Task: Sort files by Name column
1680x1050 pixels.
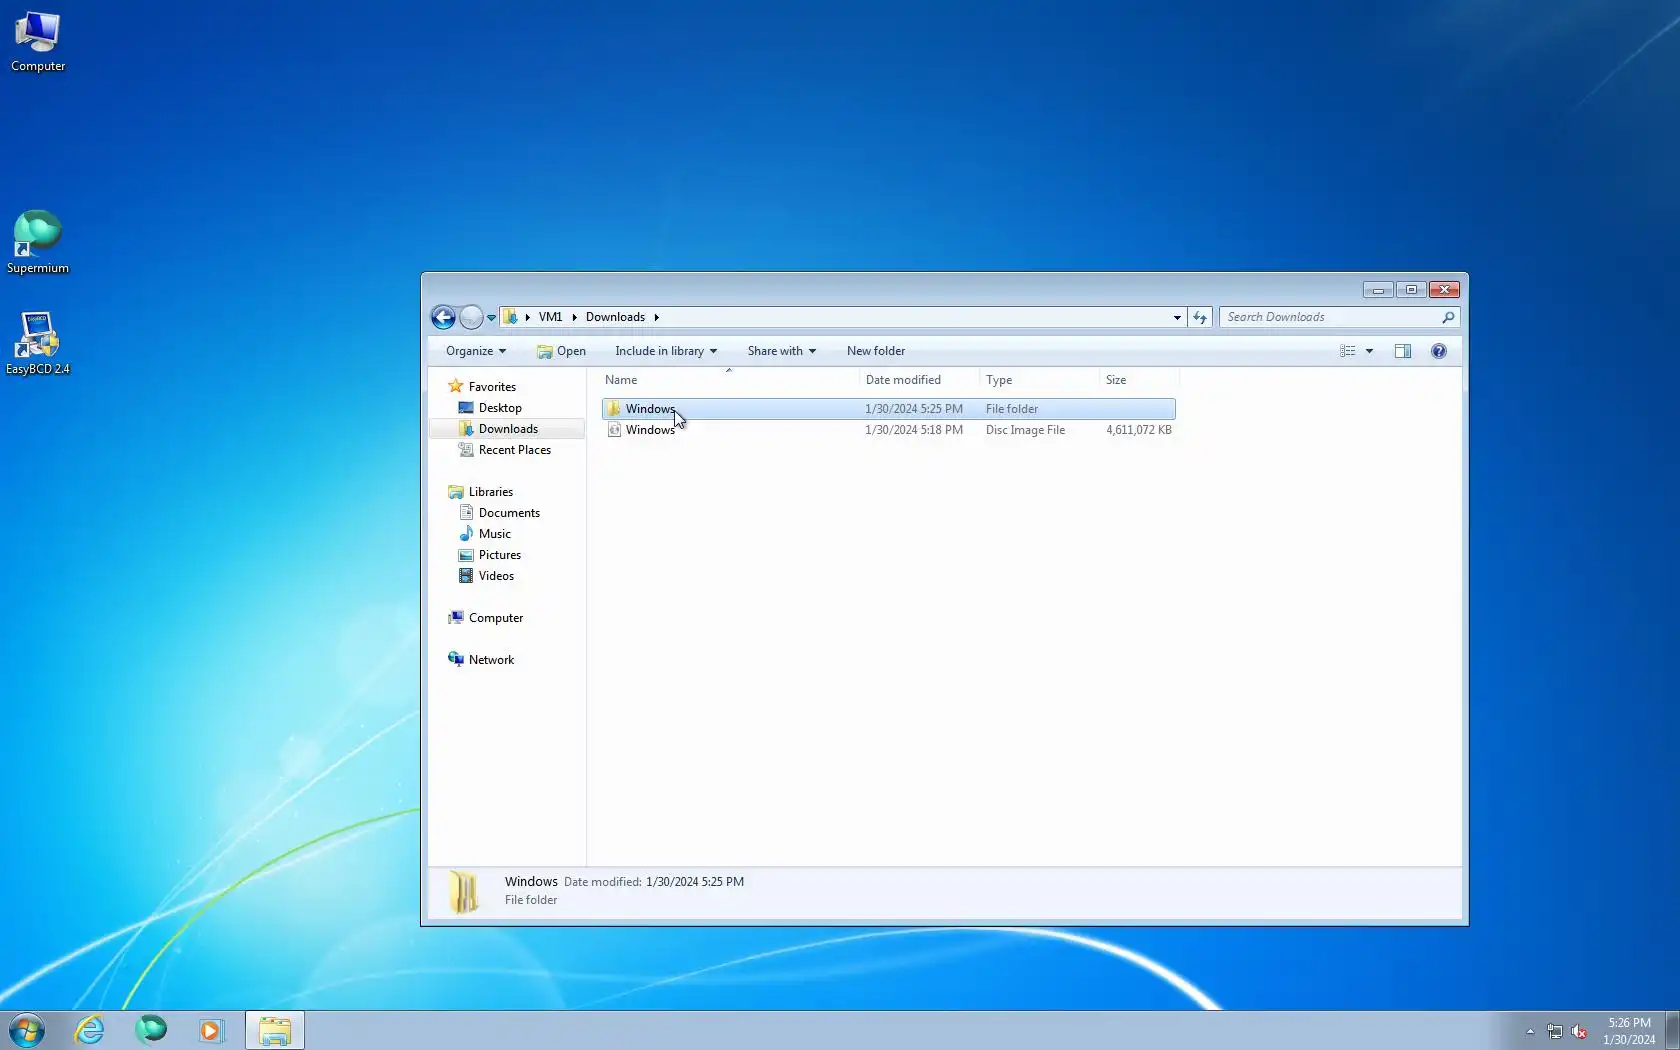Action: [x=729, y=380]
